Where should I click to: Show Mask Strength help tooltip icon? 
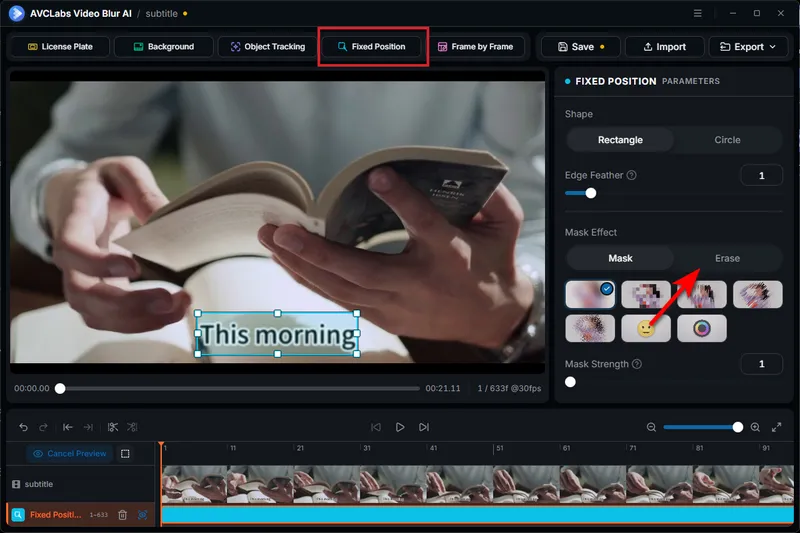(637, 364)
